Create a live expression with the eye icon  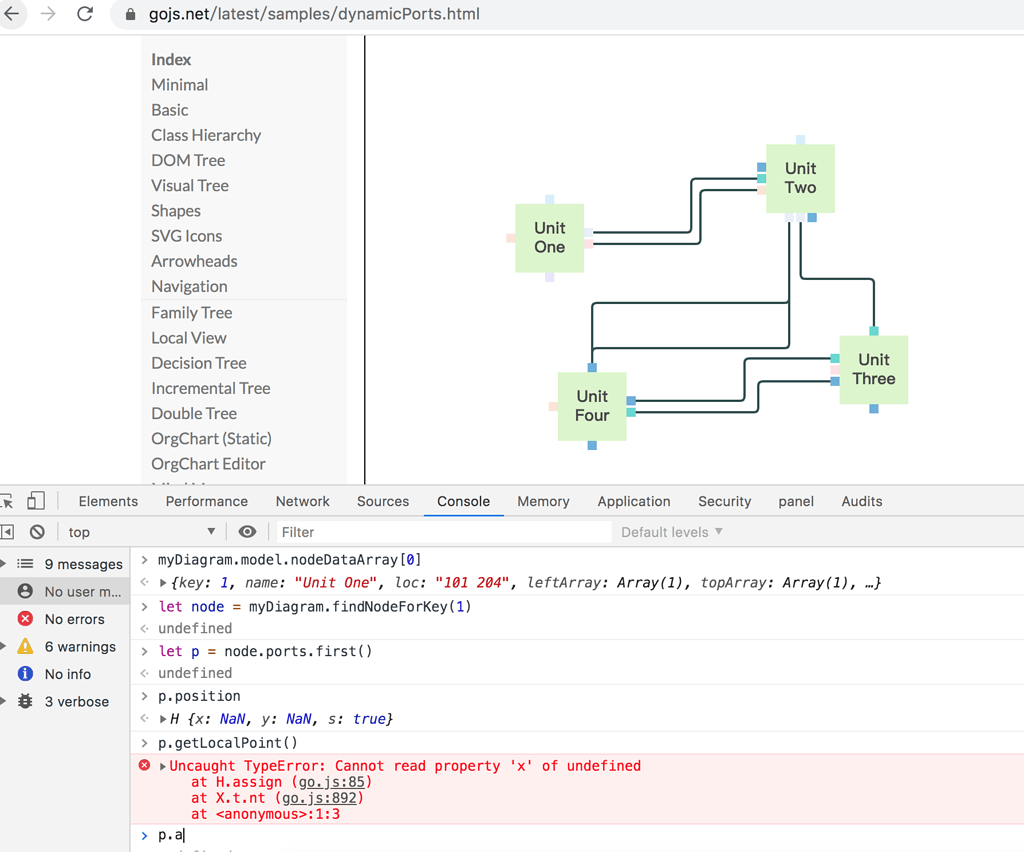(x=248, y=532)
